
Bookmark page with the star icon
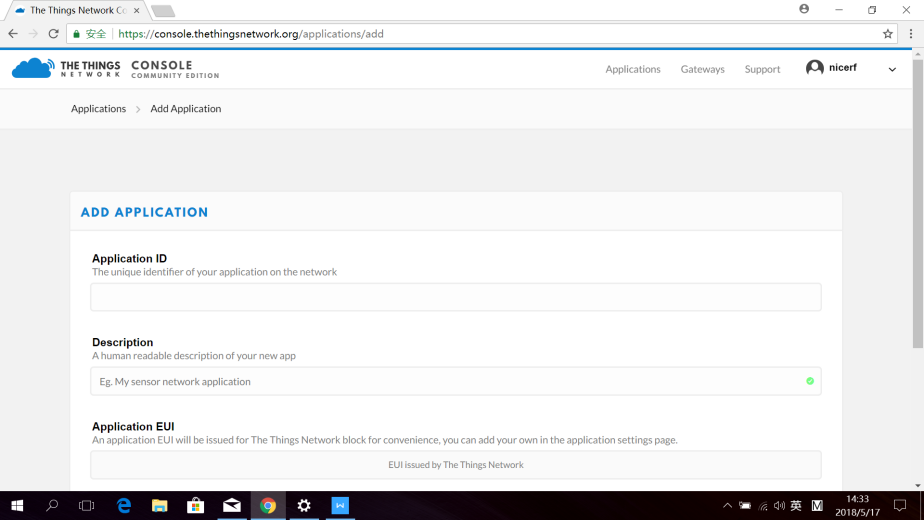tap(887, 34)
